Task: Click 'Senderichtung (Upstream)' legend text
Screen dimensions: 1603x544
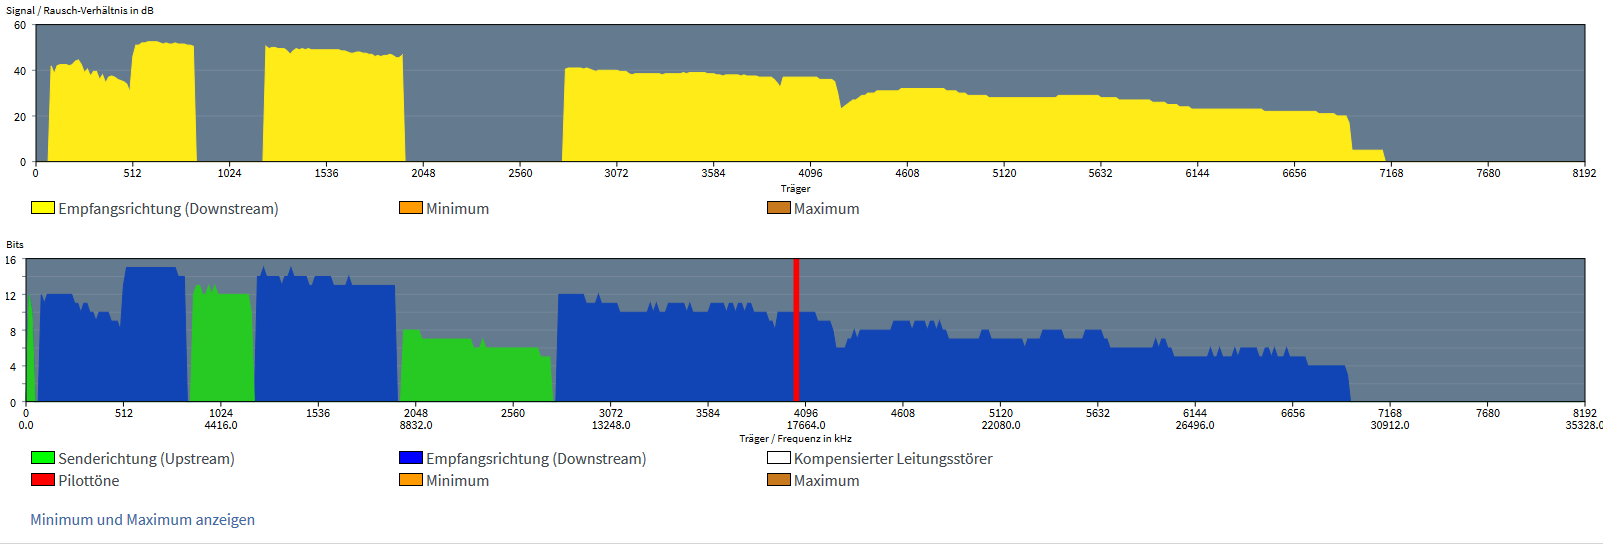Action: pos(146,459)
